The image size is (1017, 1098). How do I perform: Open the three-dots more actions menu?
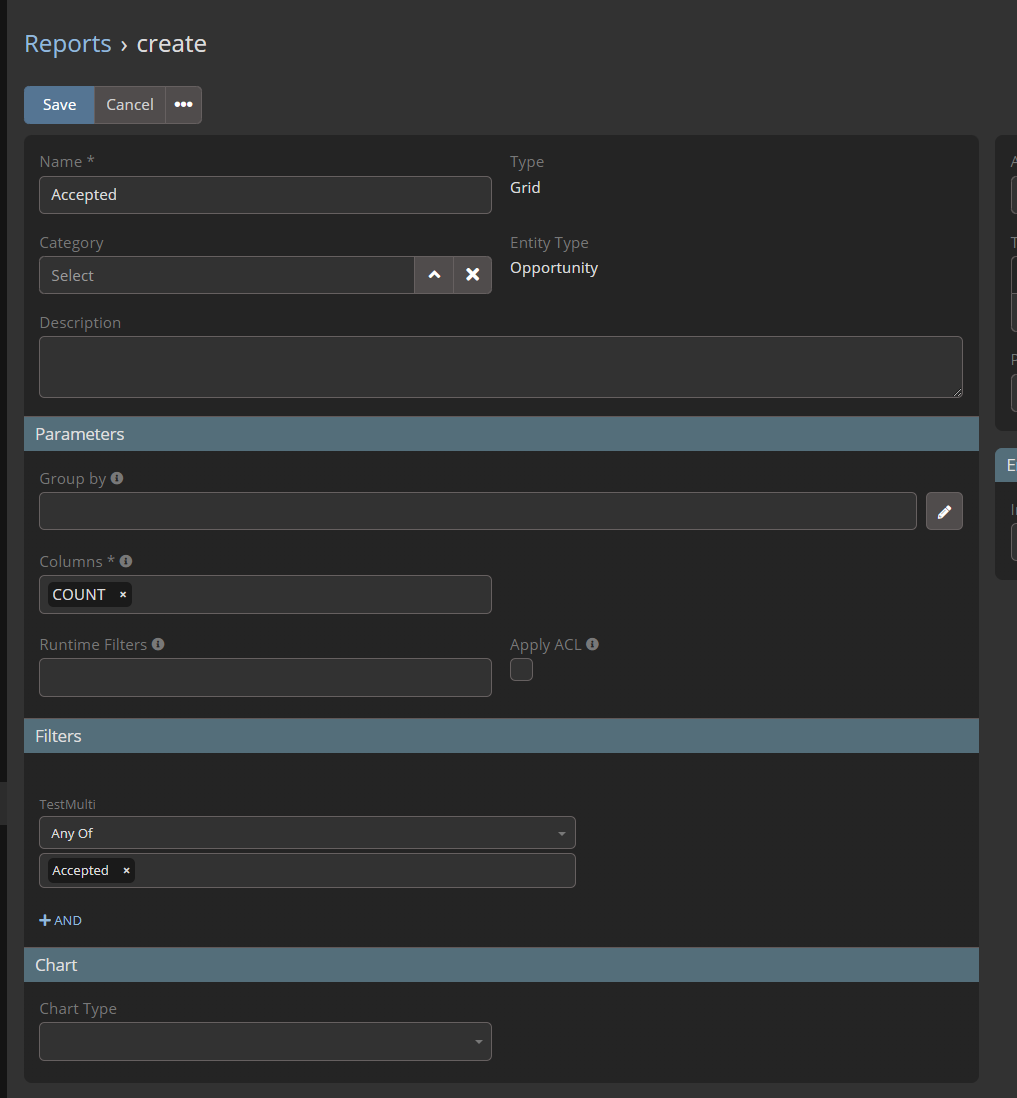183,105
